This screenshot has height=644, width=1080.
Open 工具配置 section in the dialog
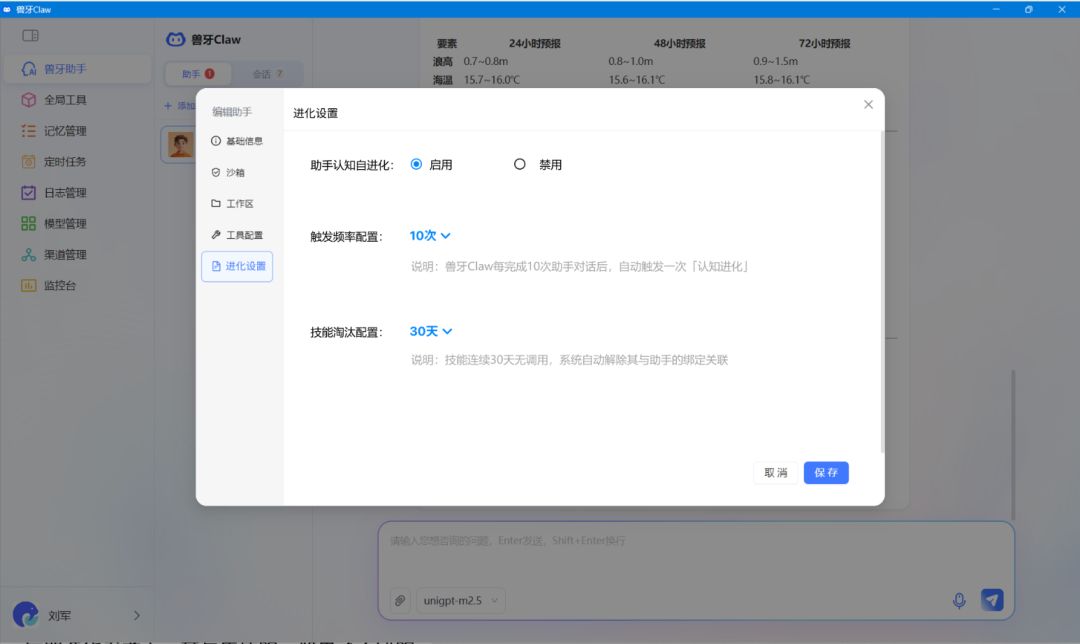tap(237, 235)
